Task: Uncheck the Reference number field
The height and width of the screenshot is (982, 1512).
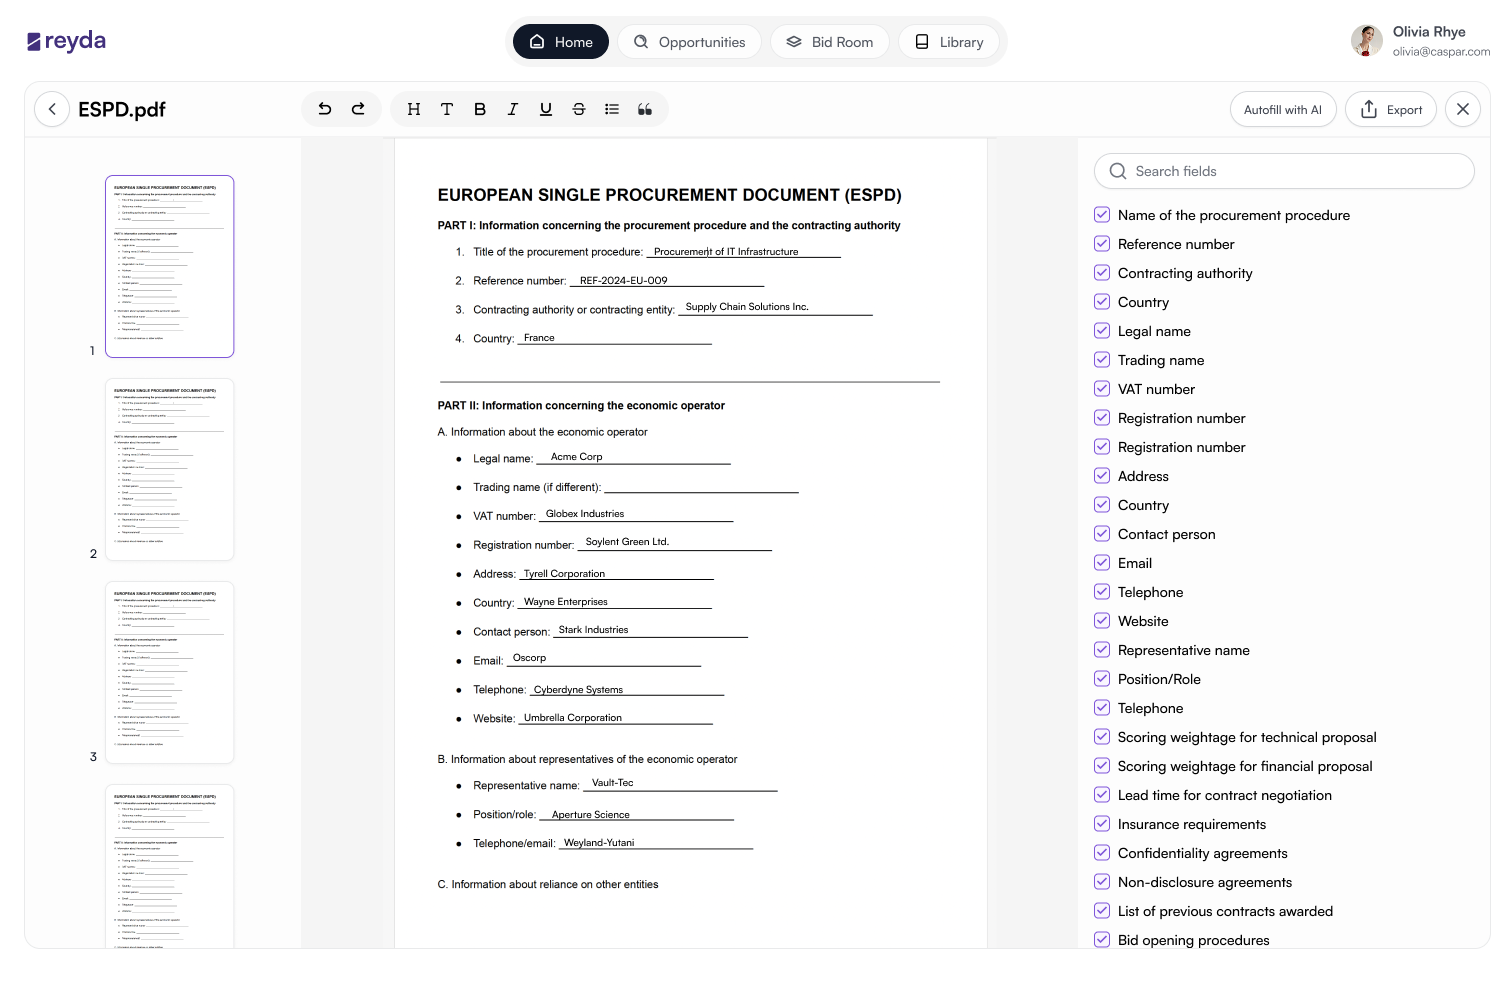Action: tap(1102, 244)
